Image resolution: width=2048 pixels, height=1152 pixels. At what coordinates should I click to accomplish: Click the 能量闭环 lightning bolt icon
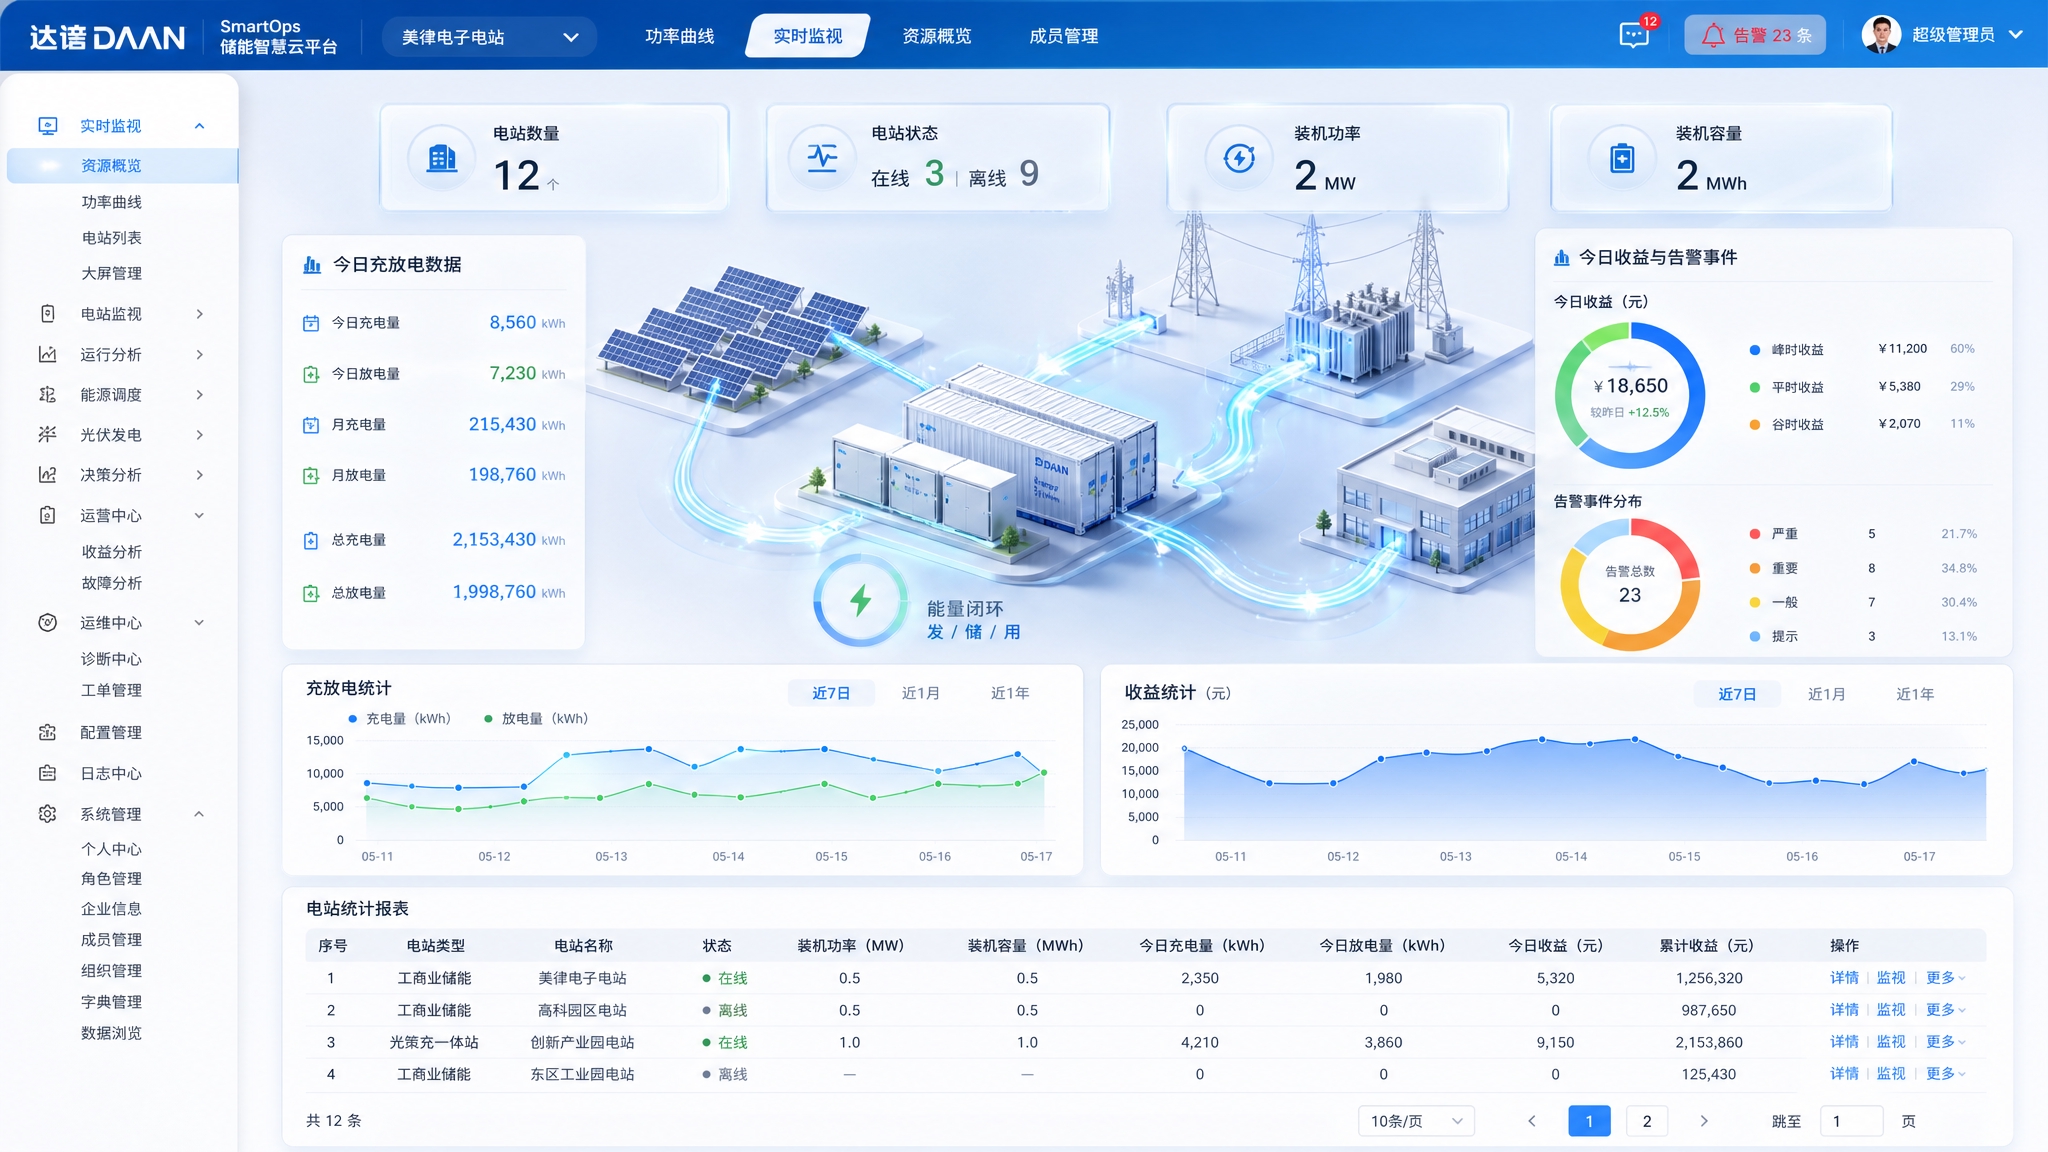coord(860,600)
